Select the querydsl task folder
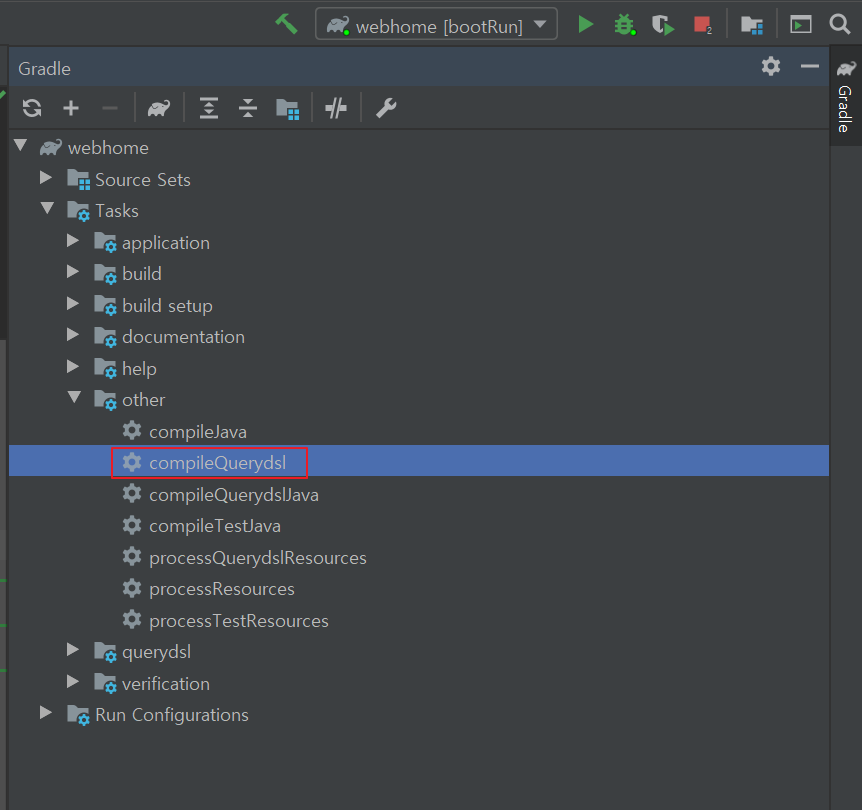 click(x=156, y=652)
